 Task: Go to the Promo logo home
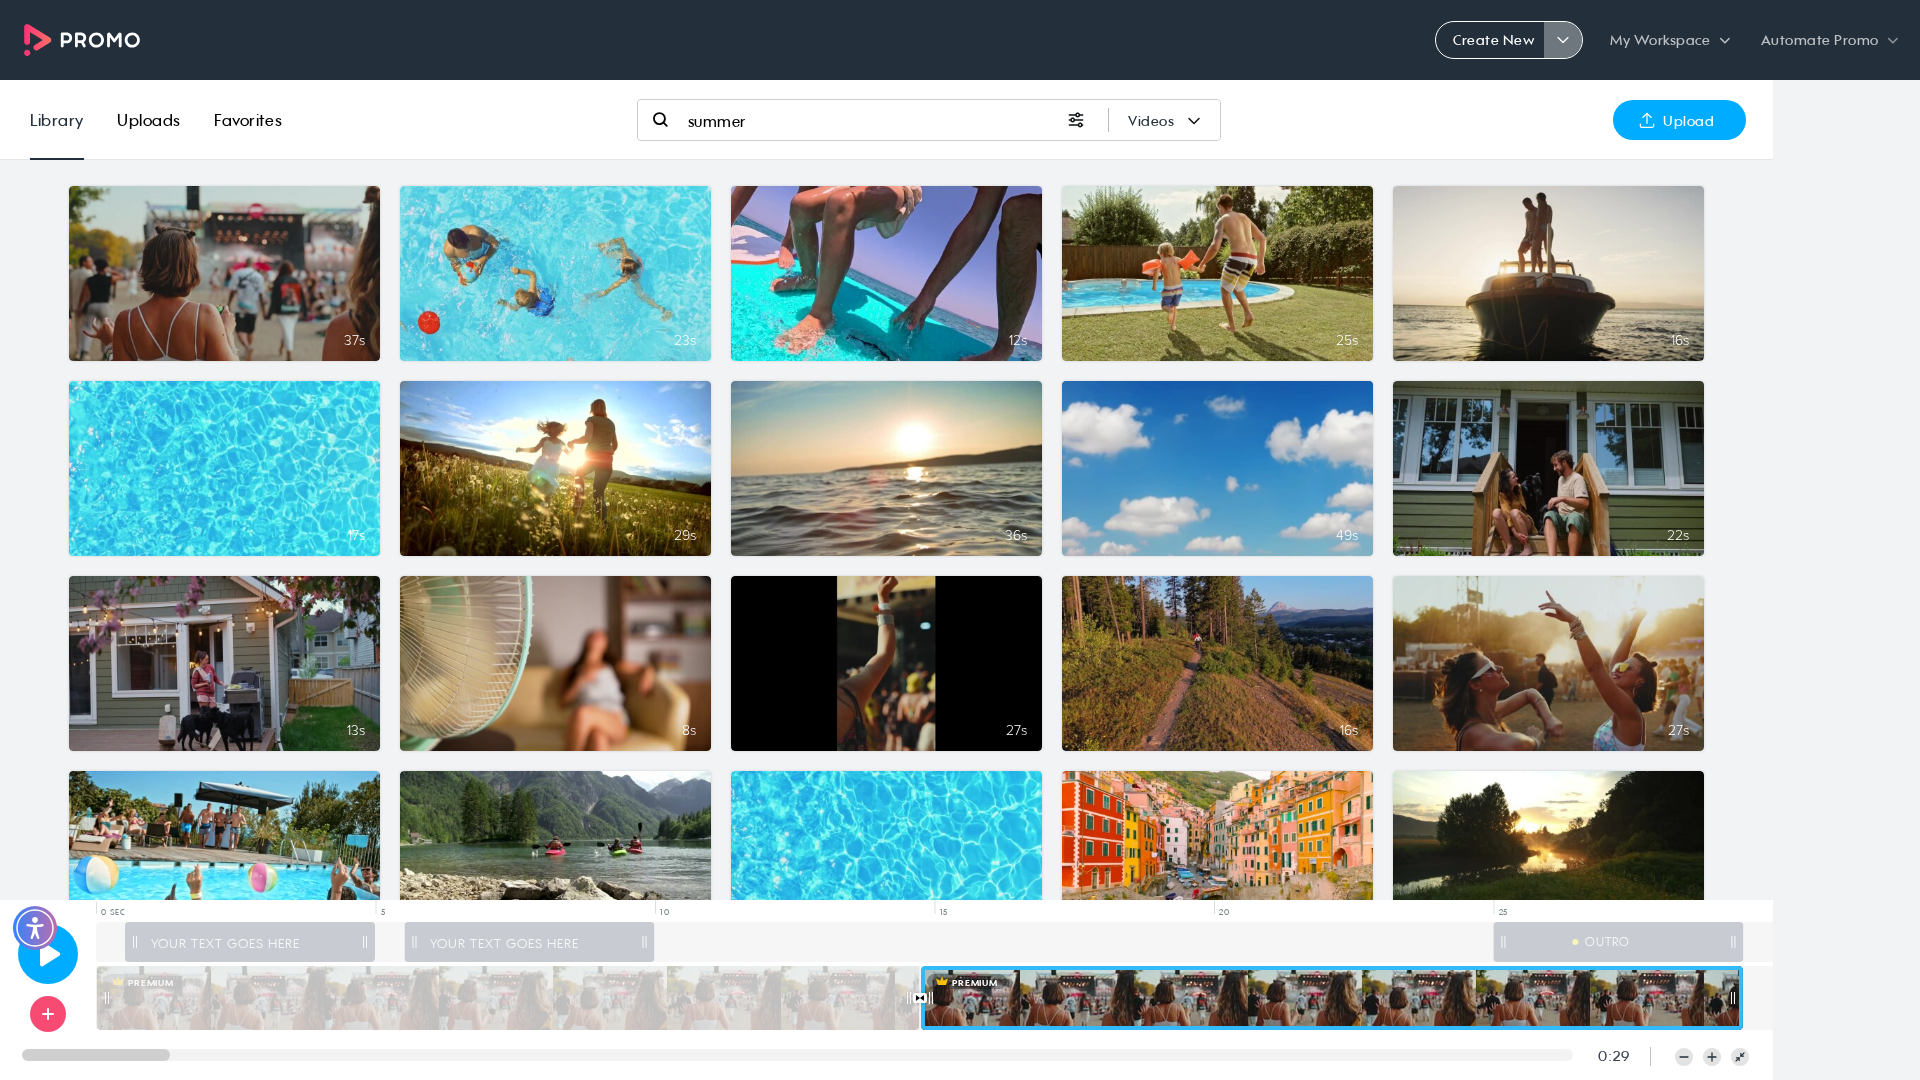82,40
